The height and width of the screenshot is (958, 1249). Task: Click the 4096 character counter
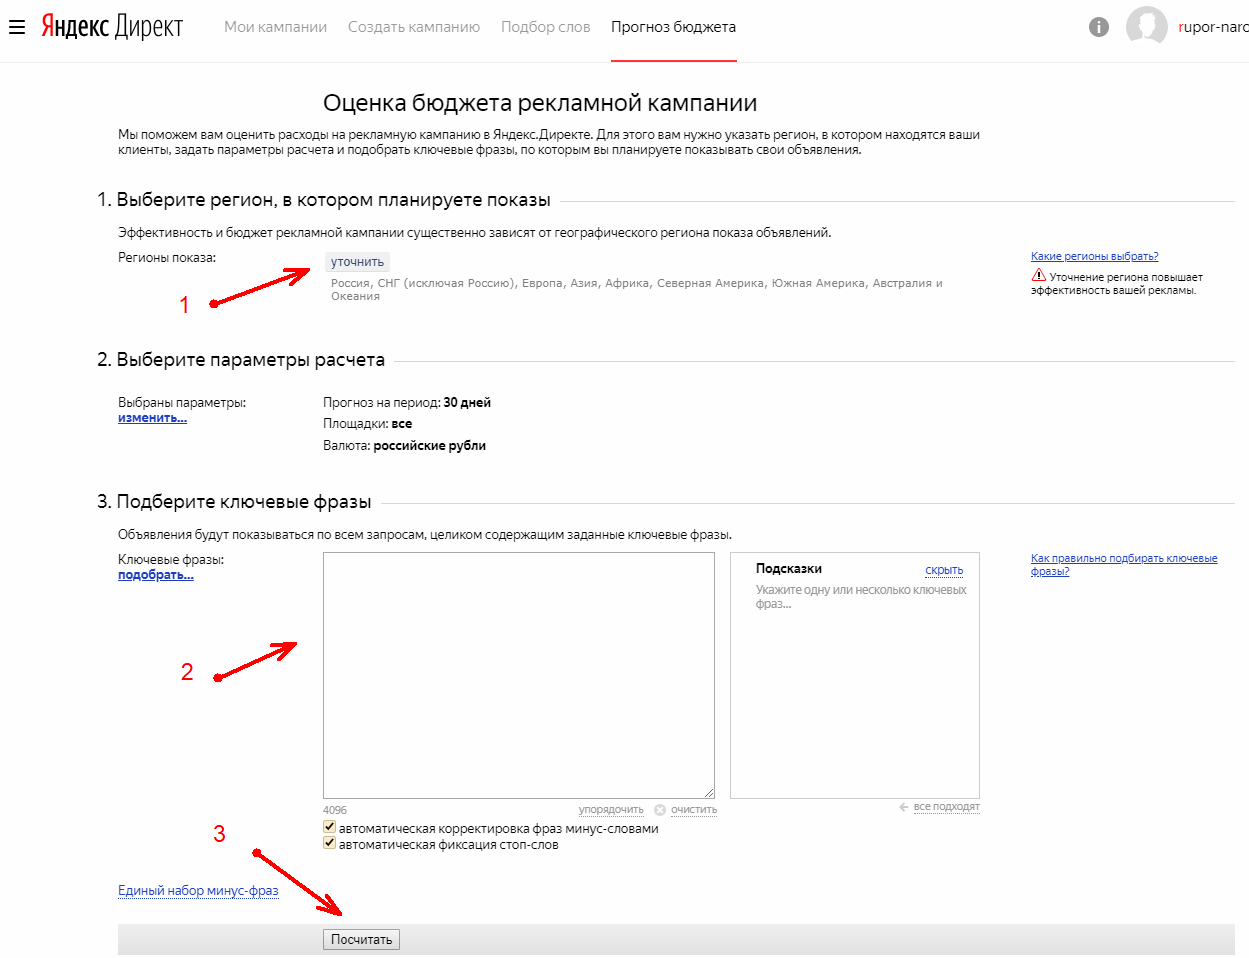[x=335, y=810]
